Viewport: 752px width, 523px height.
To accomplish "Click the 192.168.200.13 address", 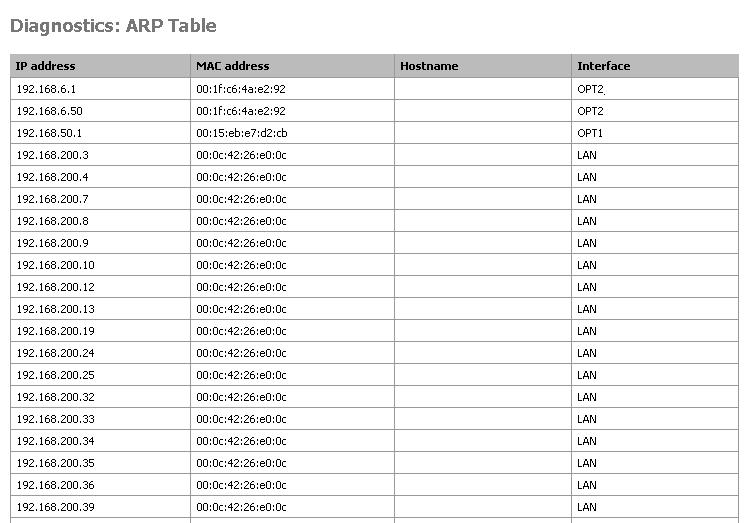I will 56,309.
